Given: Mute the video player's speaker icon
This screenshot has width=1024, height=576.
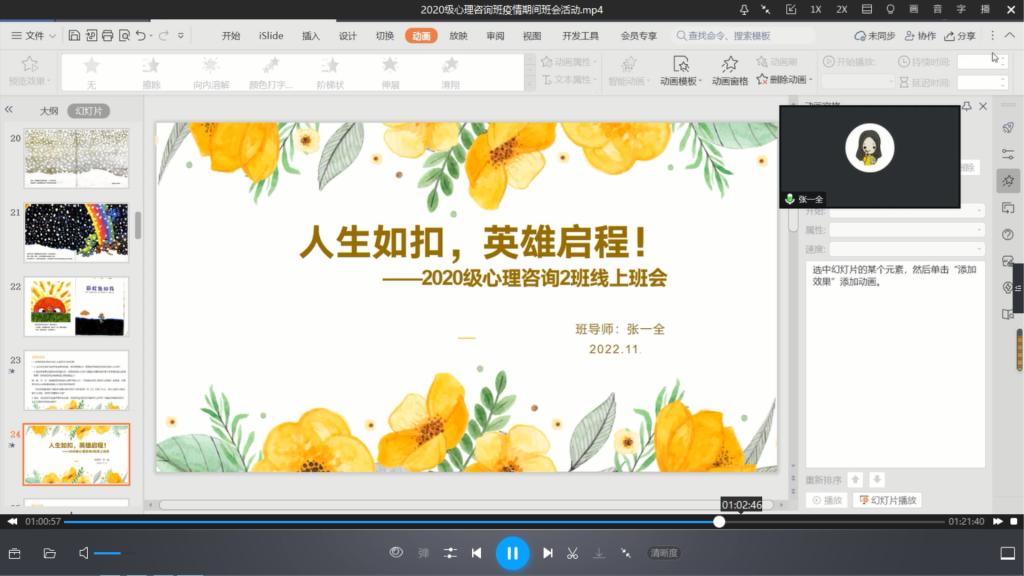Looking at the screenshot, I should coord(84,553).
